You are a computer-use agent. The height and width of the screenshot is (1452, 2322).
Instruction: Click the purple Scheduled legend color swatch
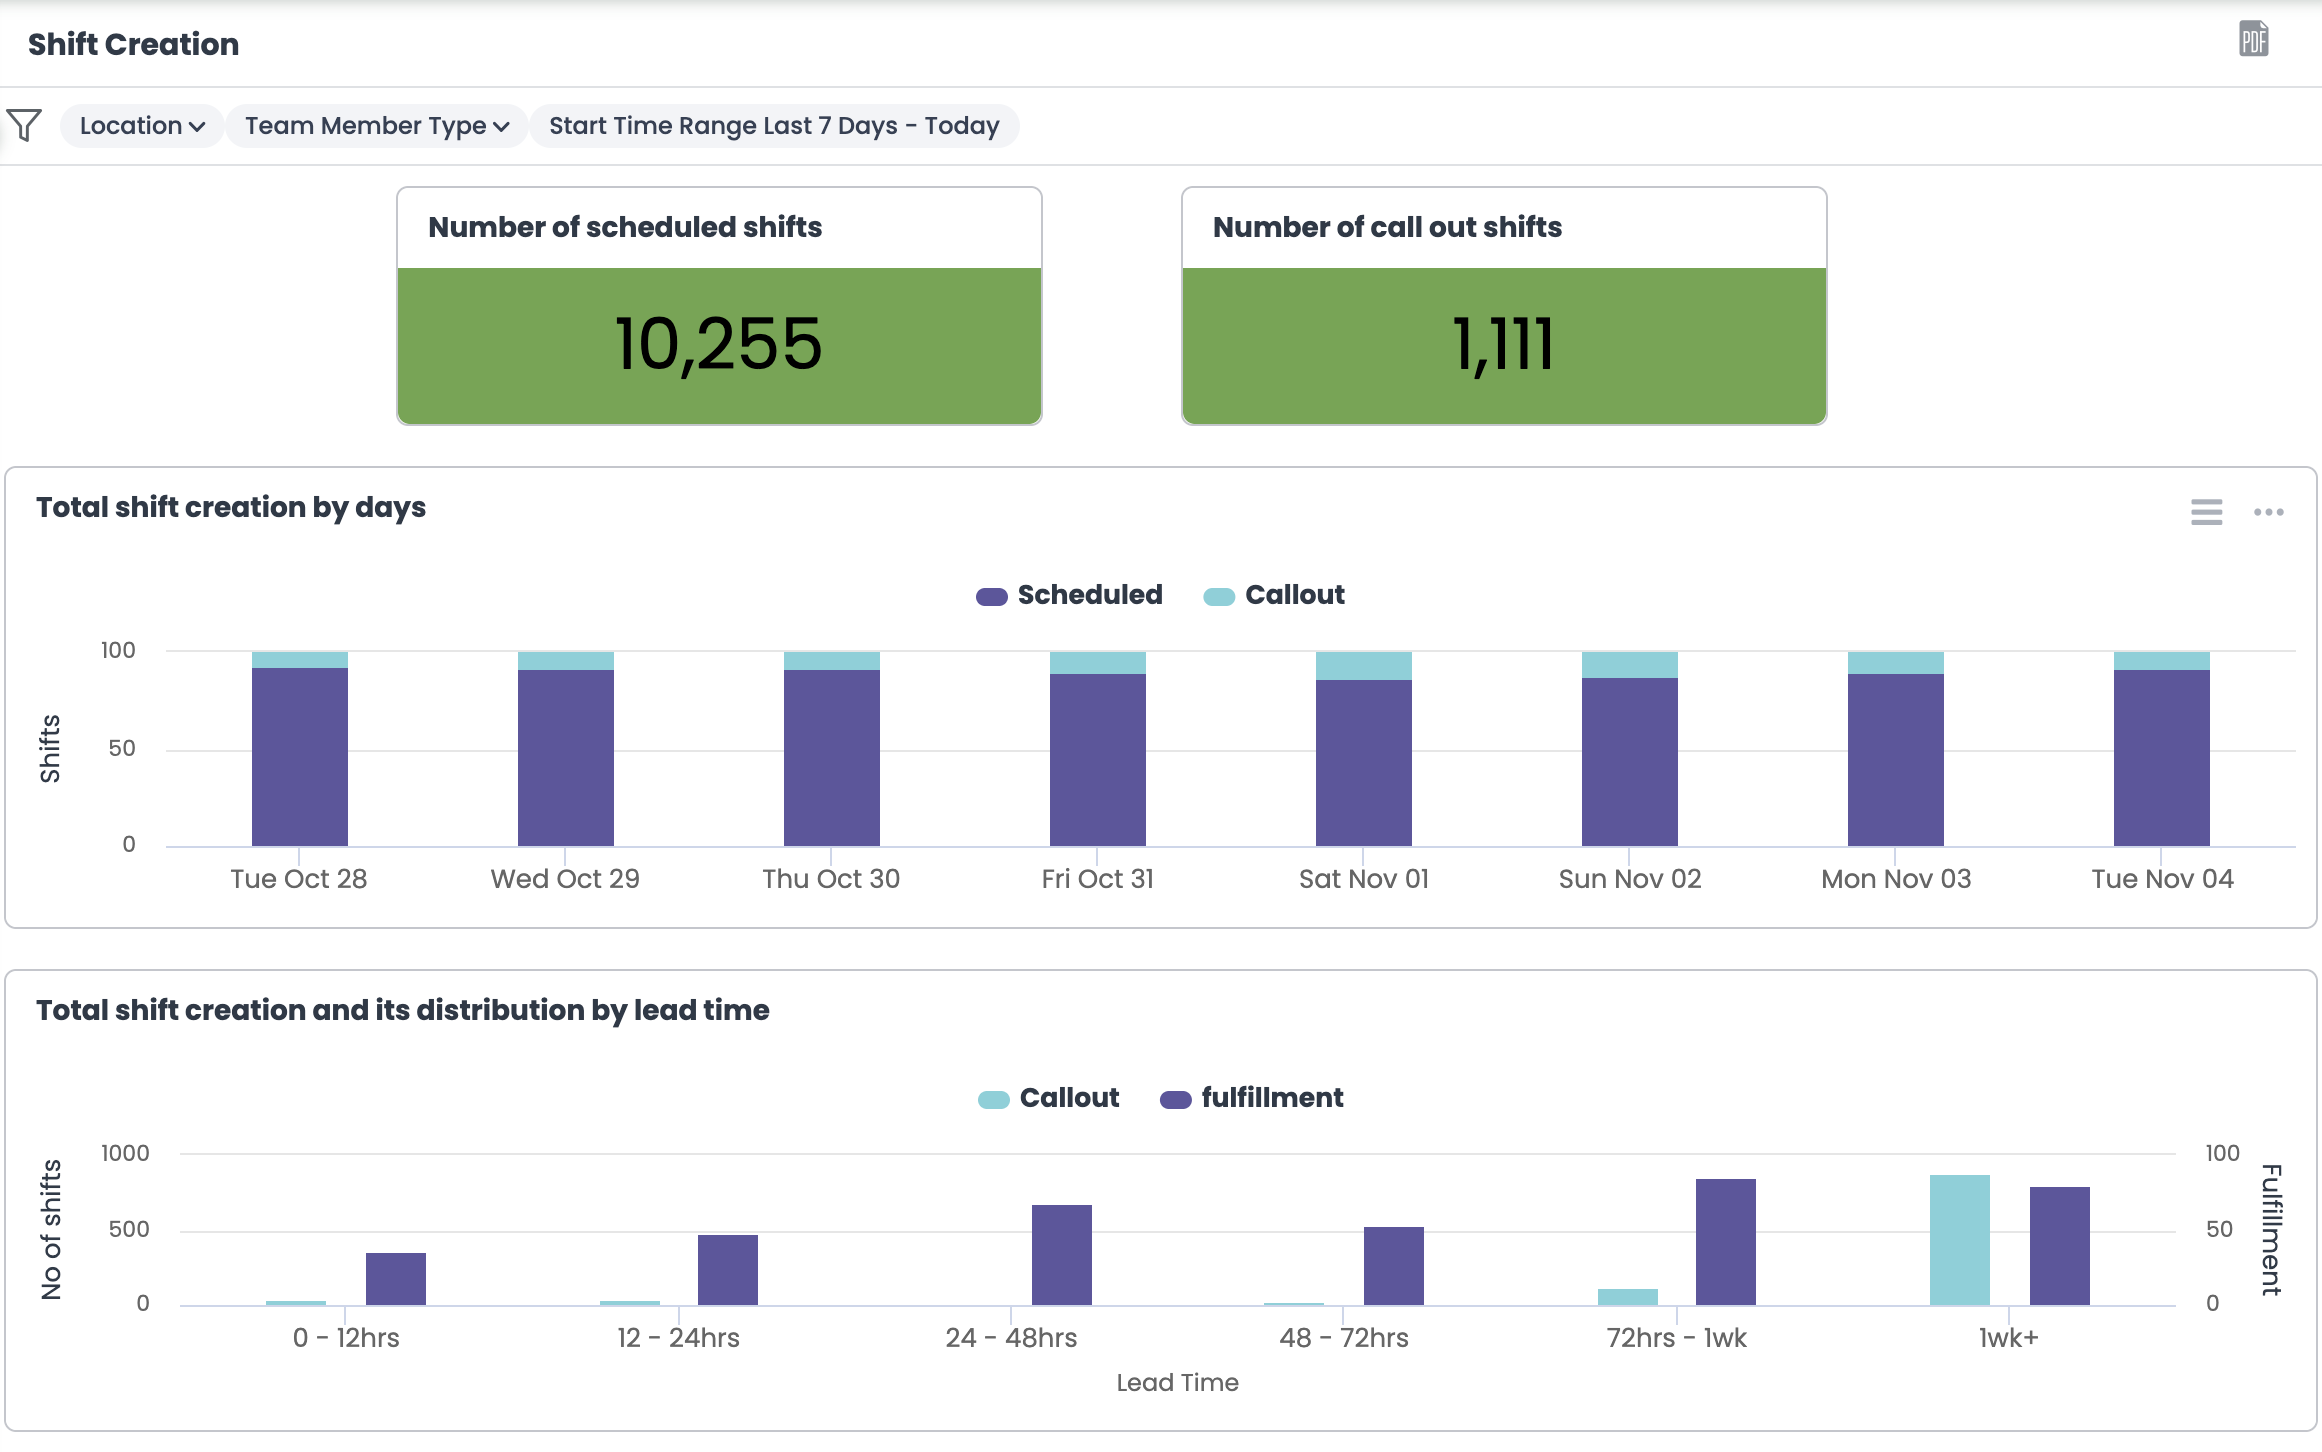pos(991,597)
